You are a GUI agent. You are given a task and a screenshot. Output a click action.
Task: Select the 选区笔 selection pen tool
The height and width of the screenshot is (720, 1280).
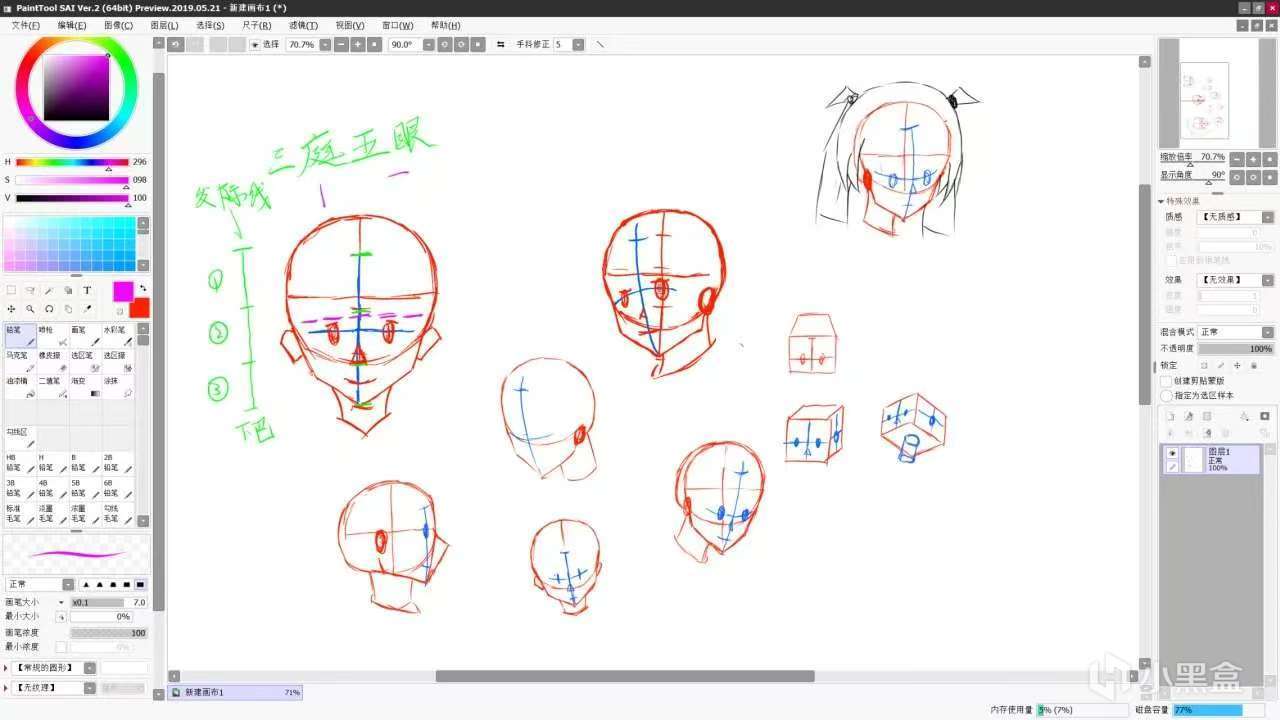(x=85, y=362)
